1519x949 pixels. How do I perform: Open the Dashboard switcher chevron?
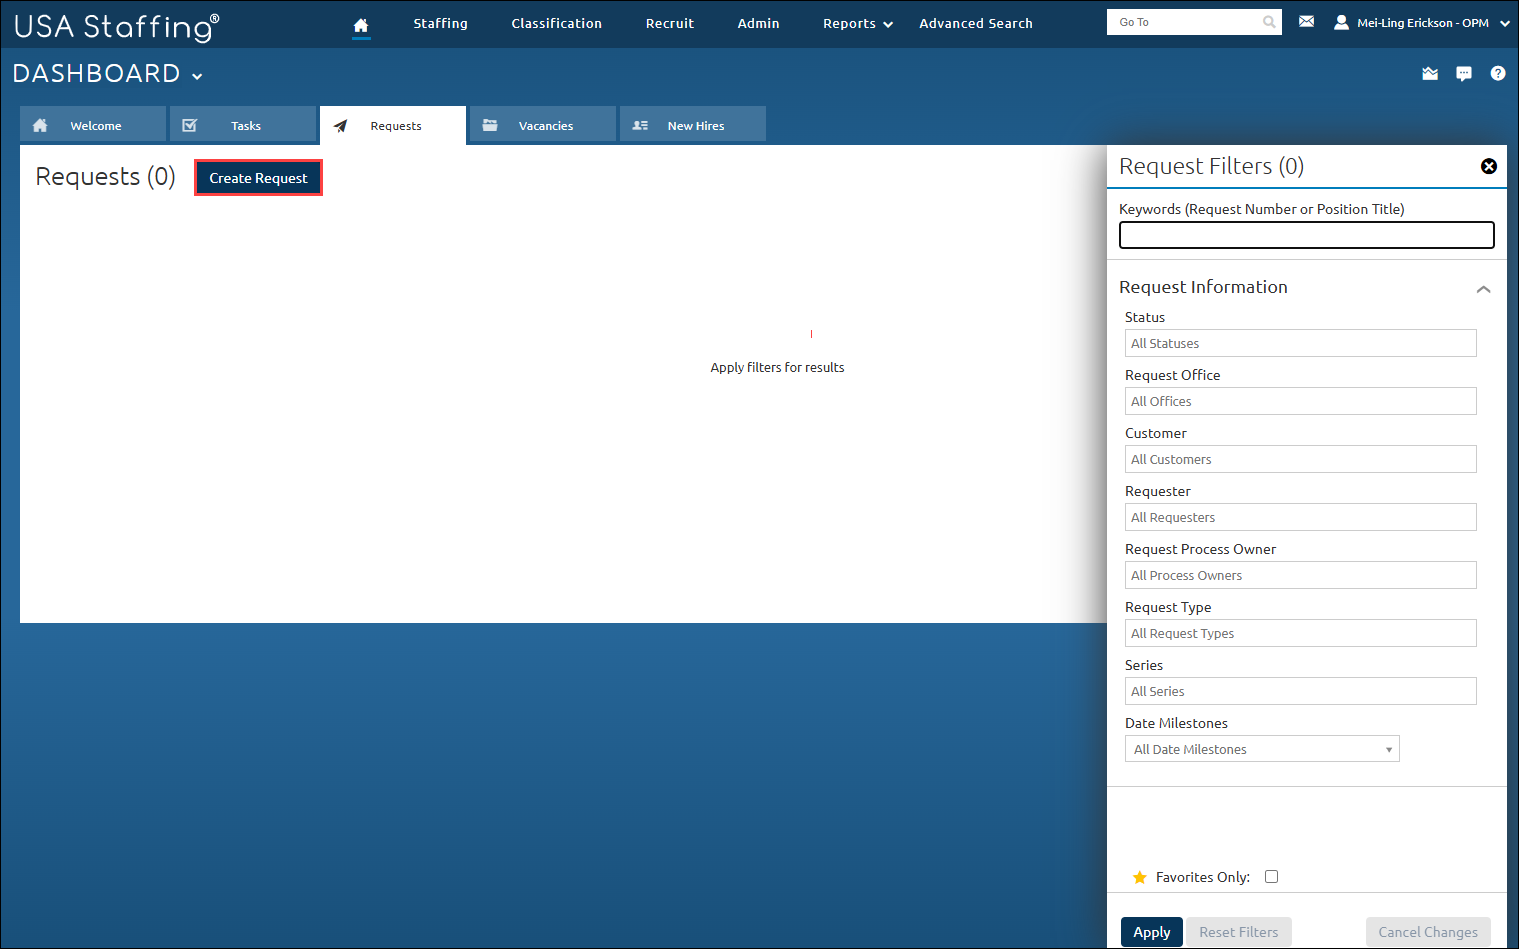click(196, 75)
